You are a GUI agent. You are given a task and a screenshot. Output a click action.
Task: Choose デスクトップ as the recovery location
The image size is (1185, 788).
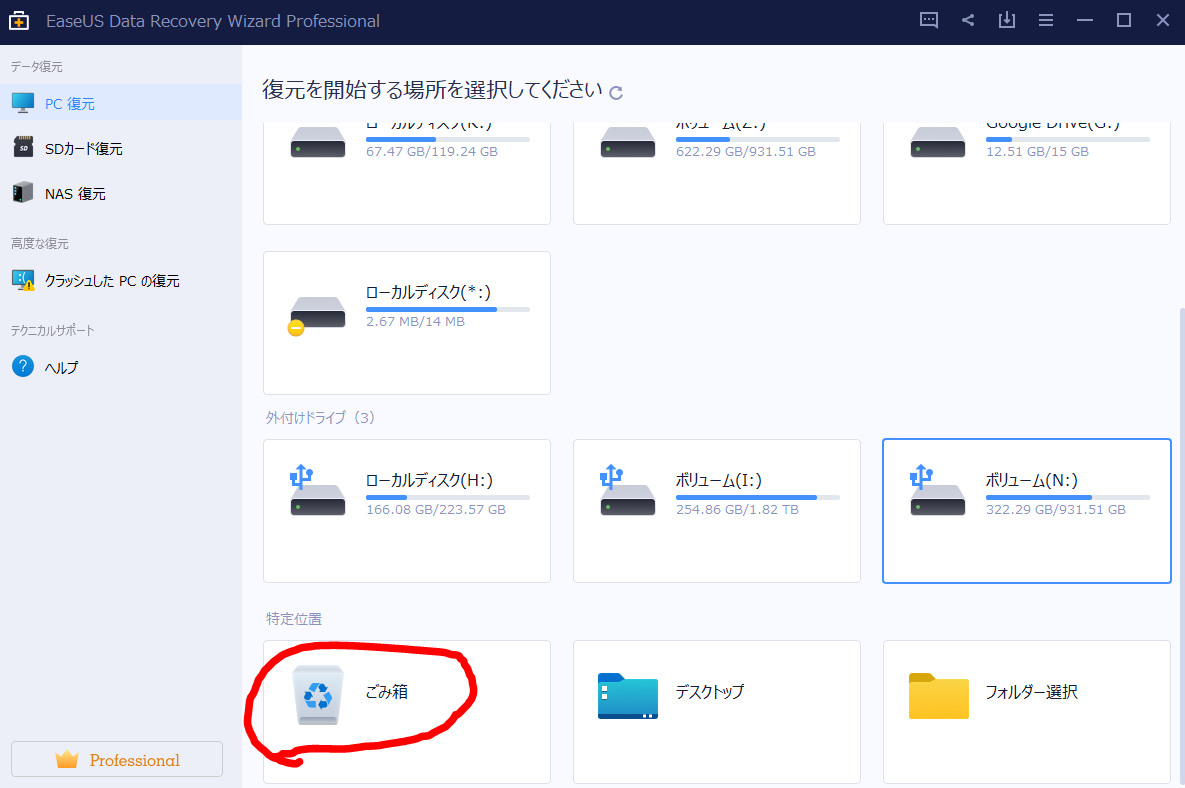coord(716,712)
